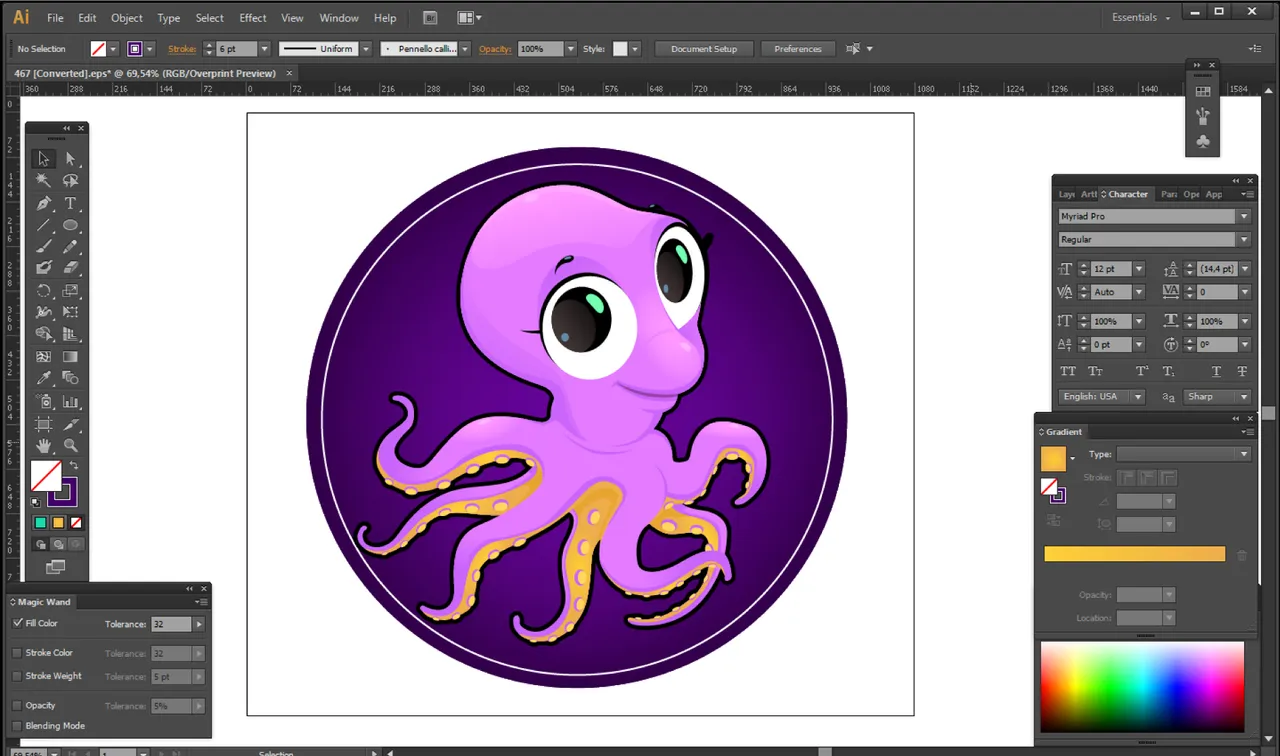Select the Eyedropper tool

tap(43, 378)
